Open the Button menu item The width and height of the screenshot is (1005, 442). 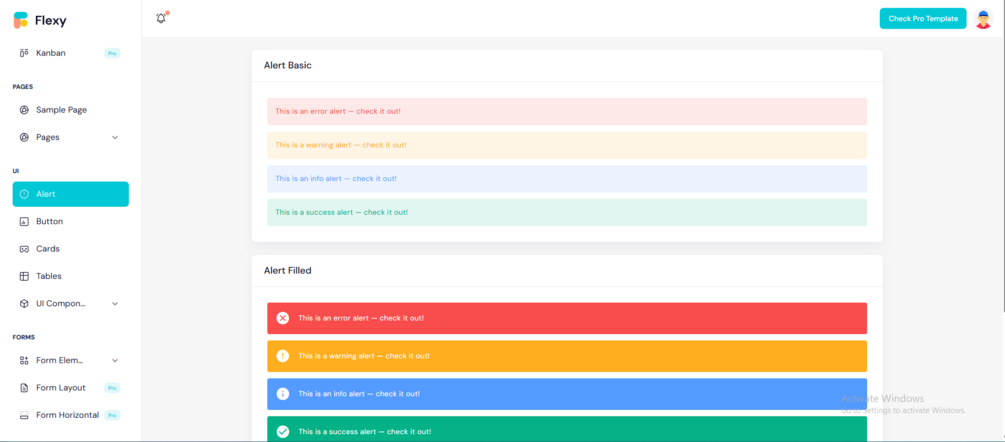click(71, 222)
